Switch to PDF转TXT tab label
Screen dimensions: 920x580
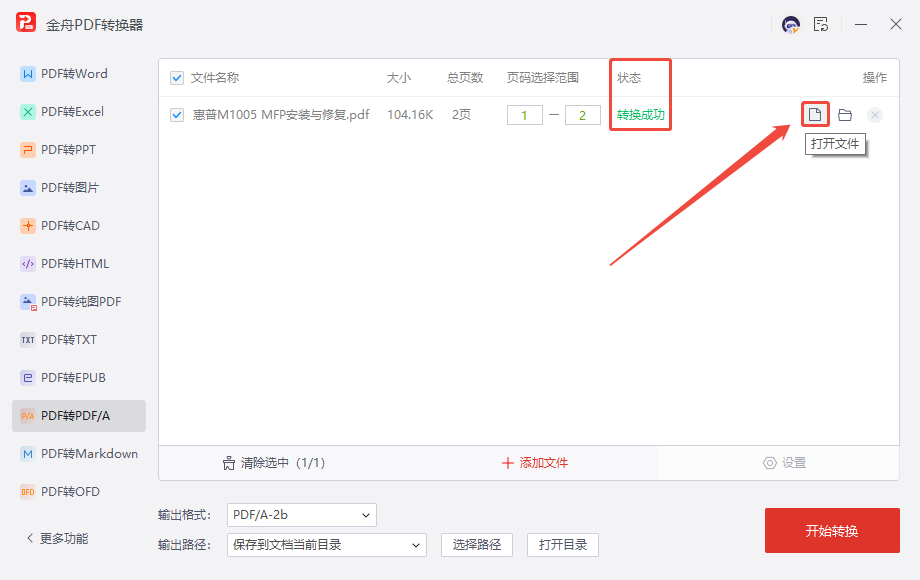(x=69, y=340)
